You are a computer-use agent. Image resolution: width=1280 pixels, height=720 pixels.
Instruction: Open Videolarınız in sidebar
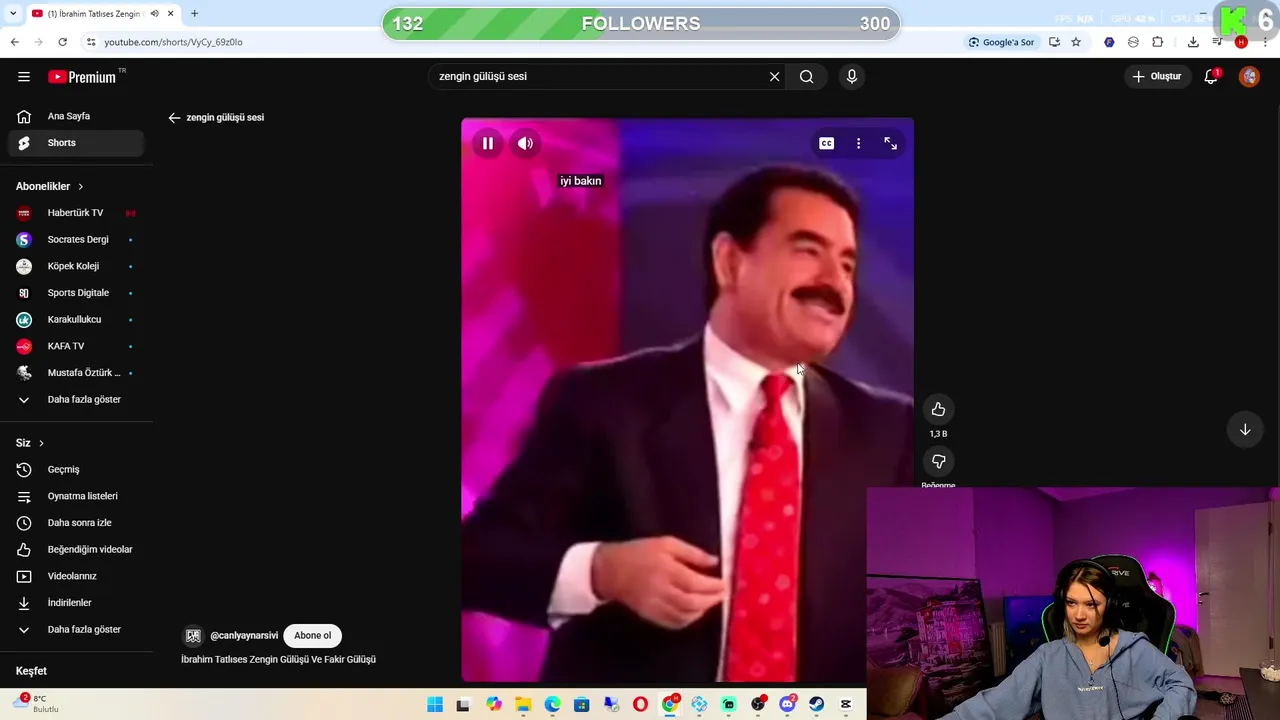(76, 576)
